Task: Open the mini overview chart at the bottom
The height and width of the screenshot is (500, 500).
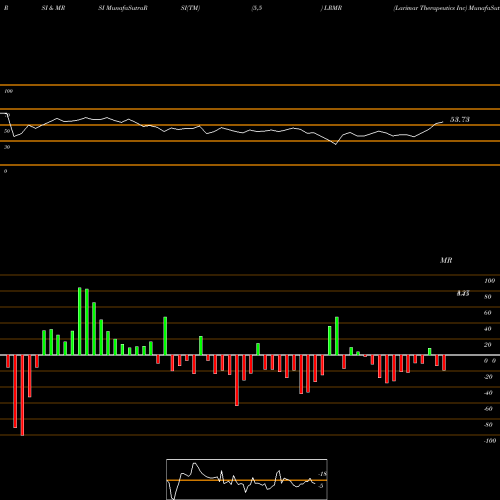Action: tap(247, 479)
